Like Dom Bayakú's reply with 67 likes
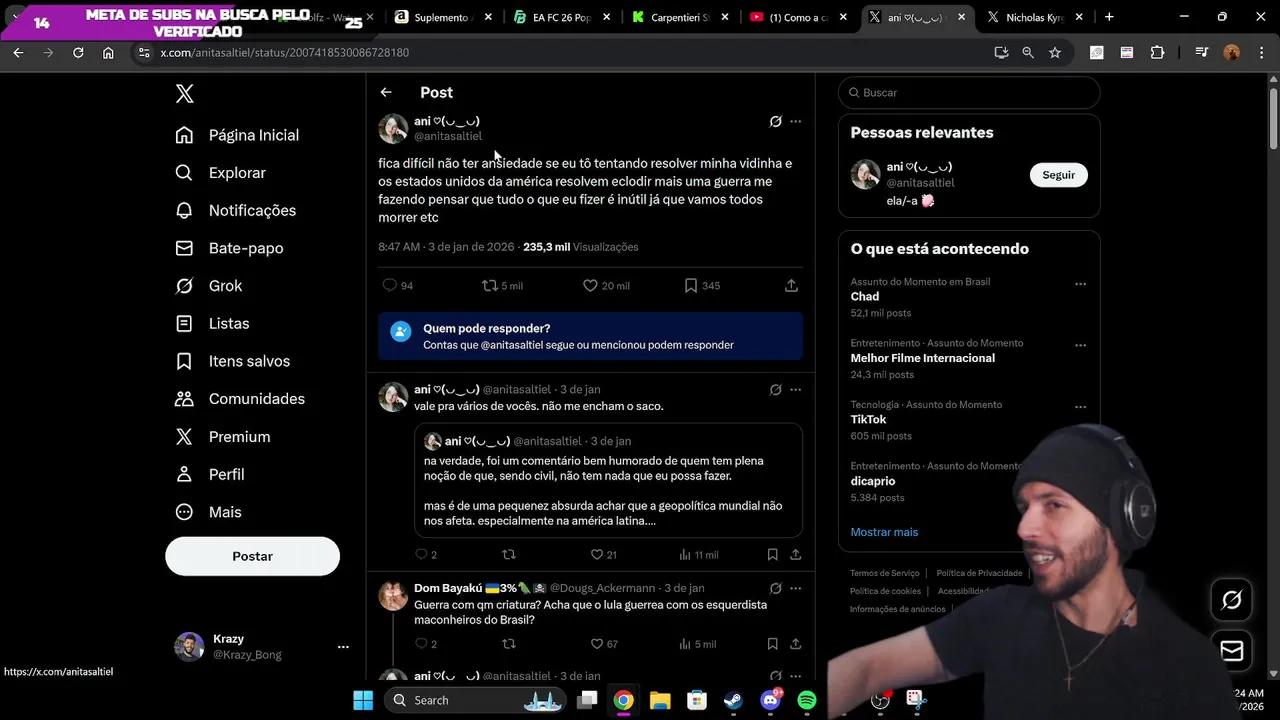The image size is (1280, 720). pyautogui.click(x=603, y=644)
